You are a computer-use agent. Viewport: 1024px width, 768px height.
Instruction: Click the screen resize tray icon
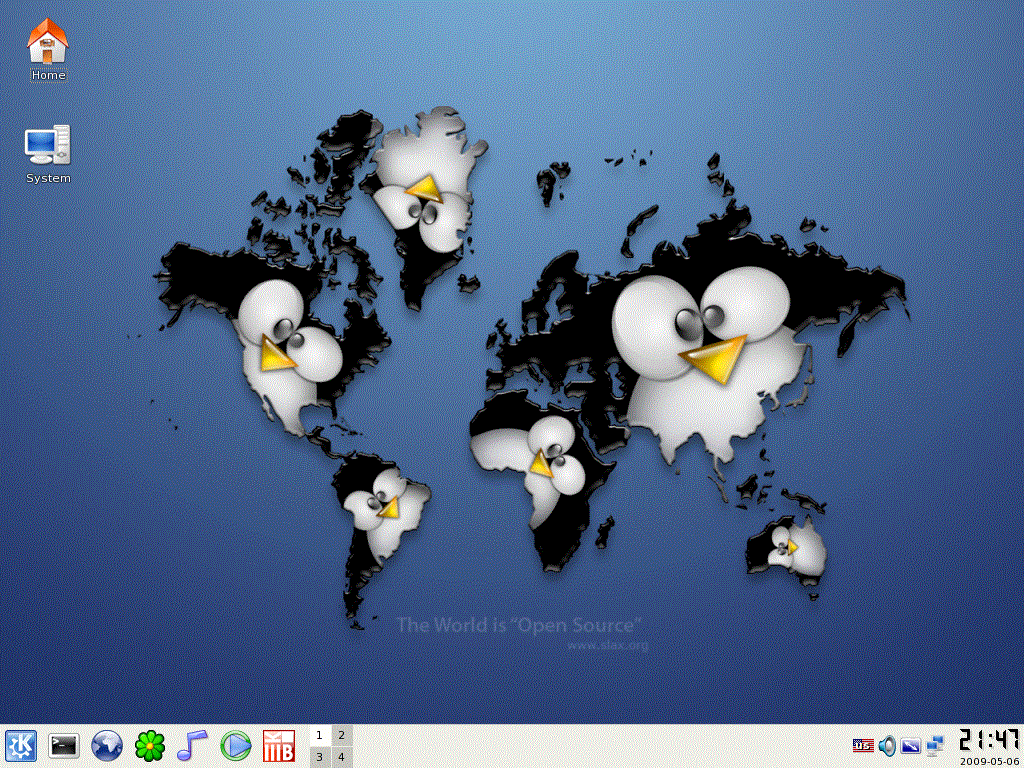click(911, 745)
